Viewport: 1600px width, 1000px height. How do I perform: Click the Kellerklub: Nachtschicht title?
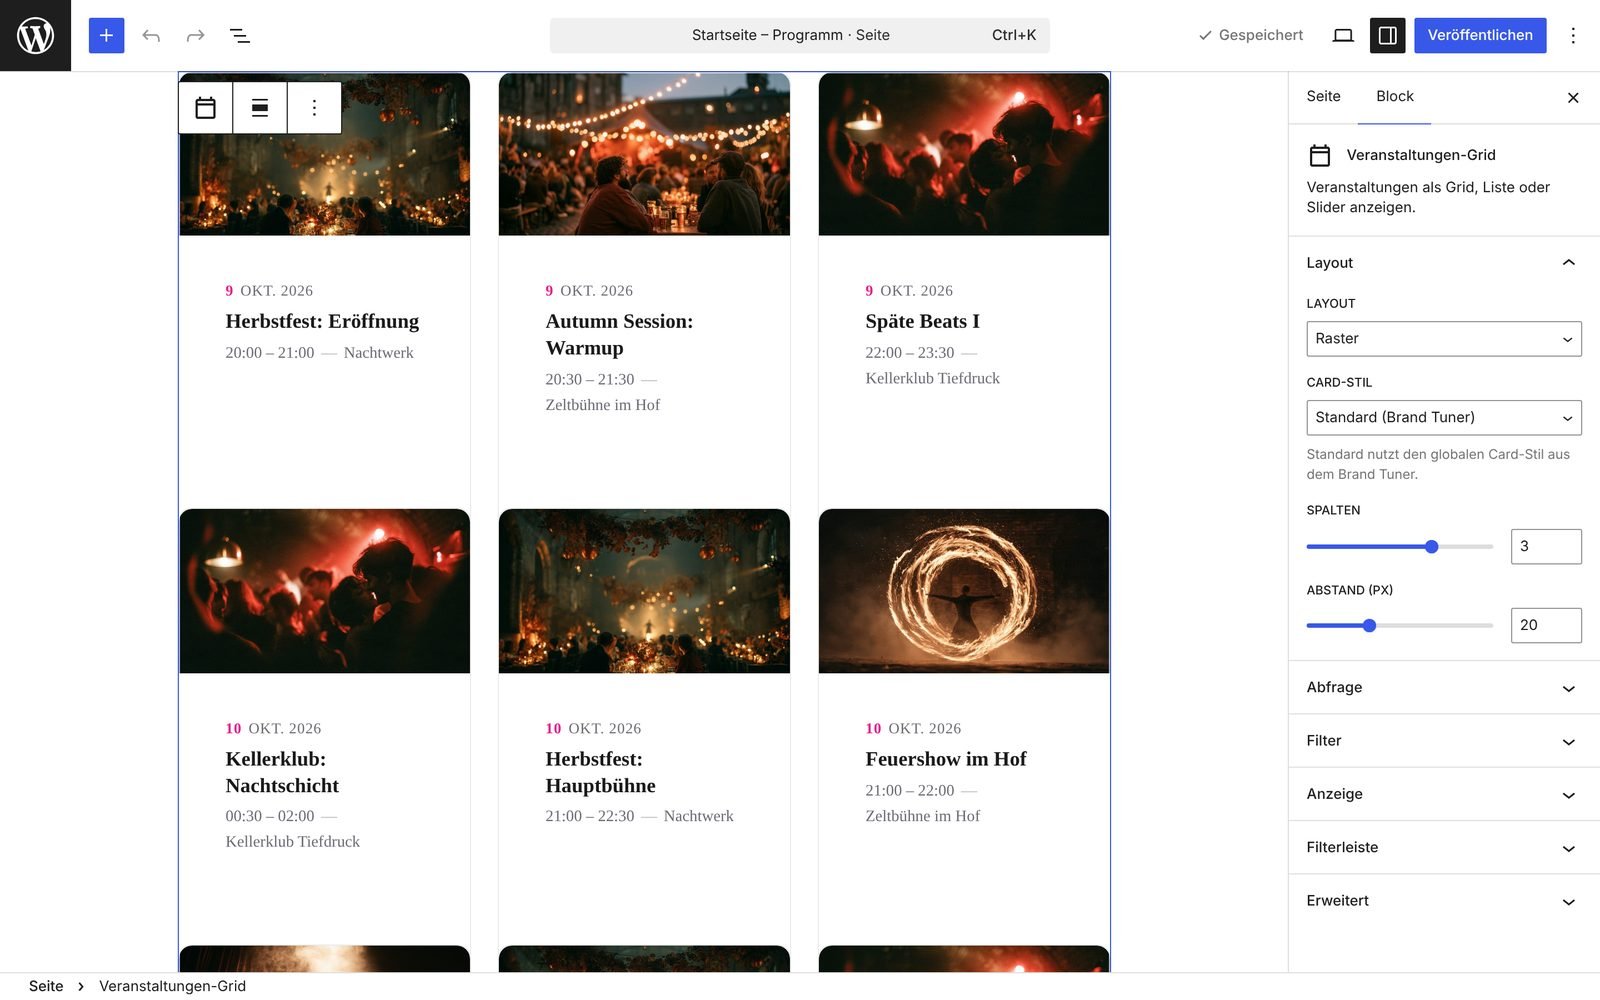[282, 772]
